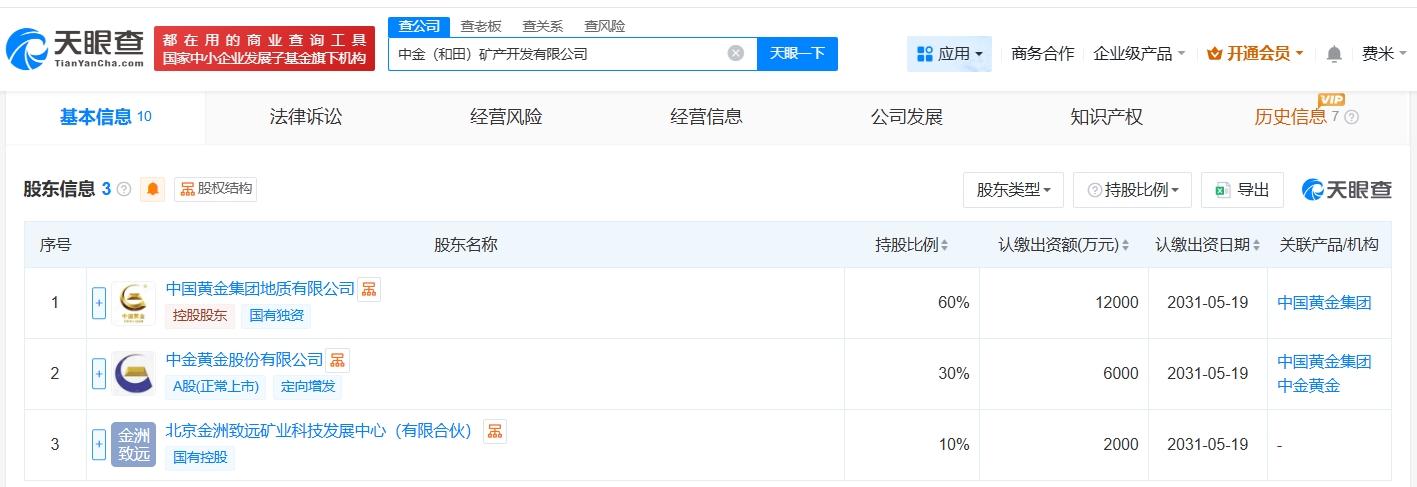Click the 国有独资 tag
Image resolution: width=1417 pixels, height=487 pixels.
(275, 317)
